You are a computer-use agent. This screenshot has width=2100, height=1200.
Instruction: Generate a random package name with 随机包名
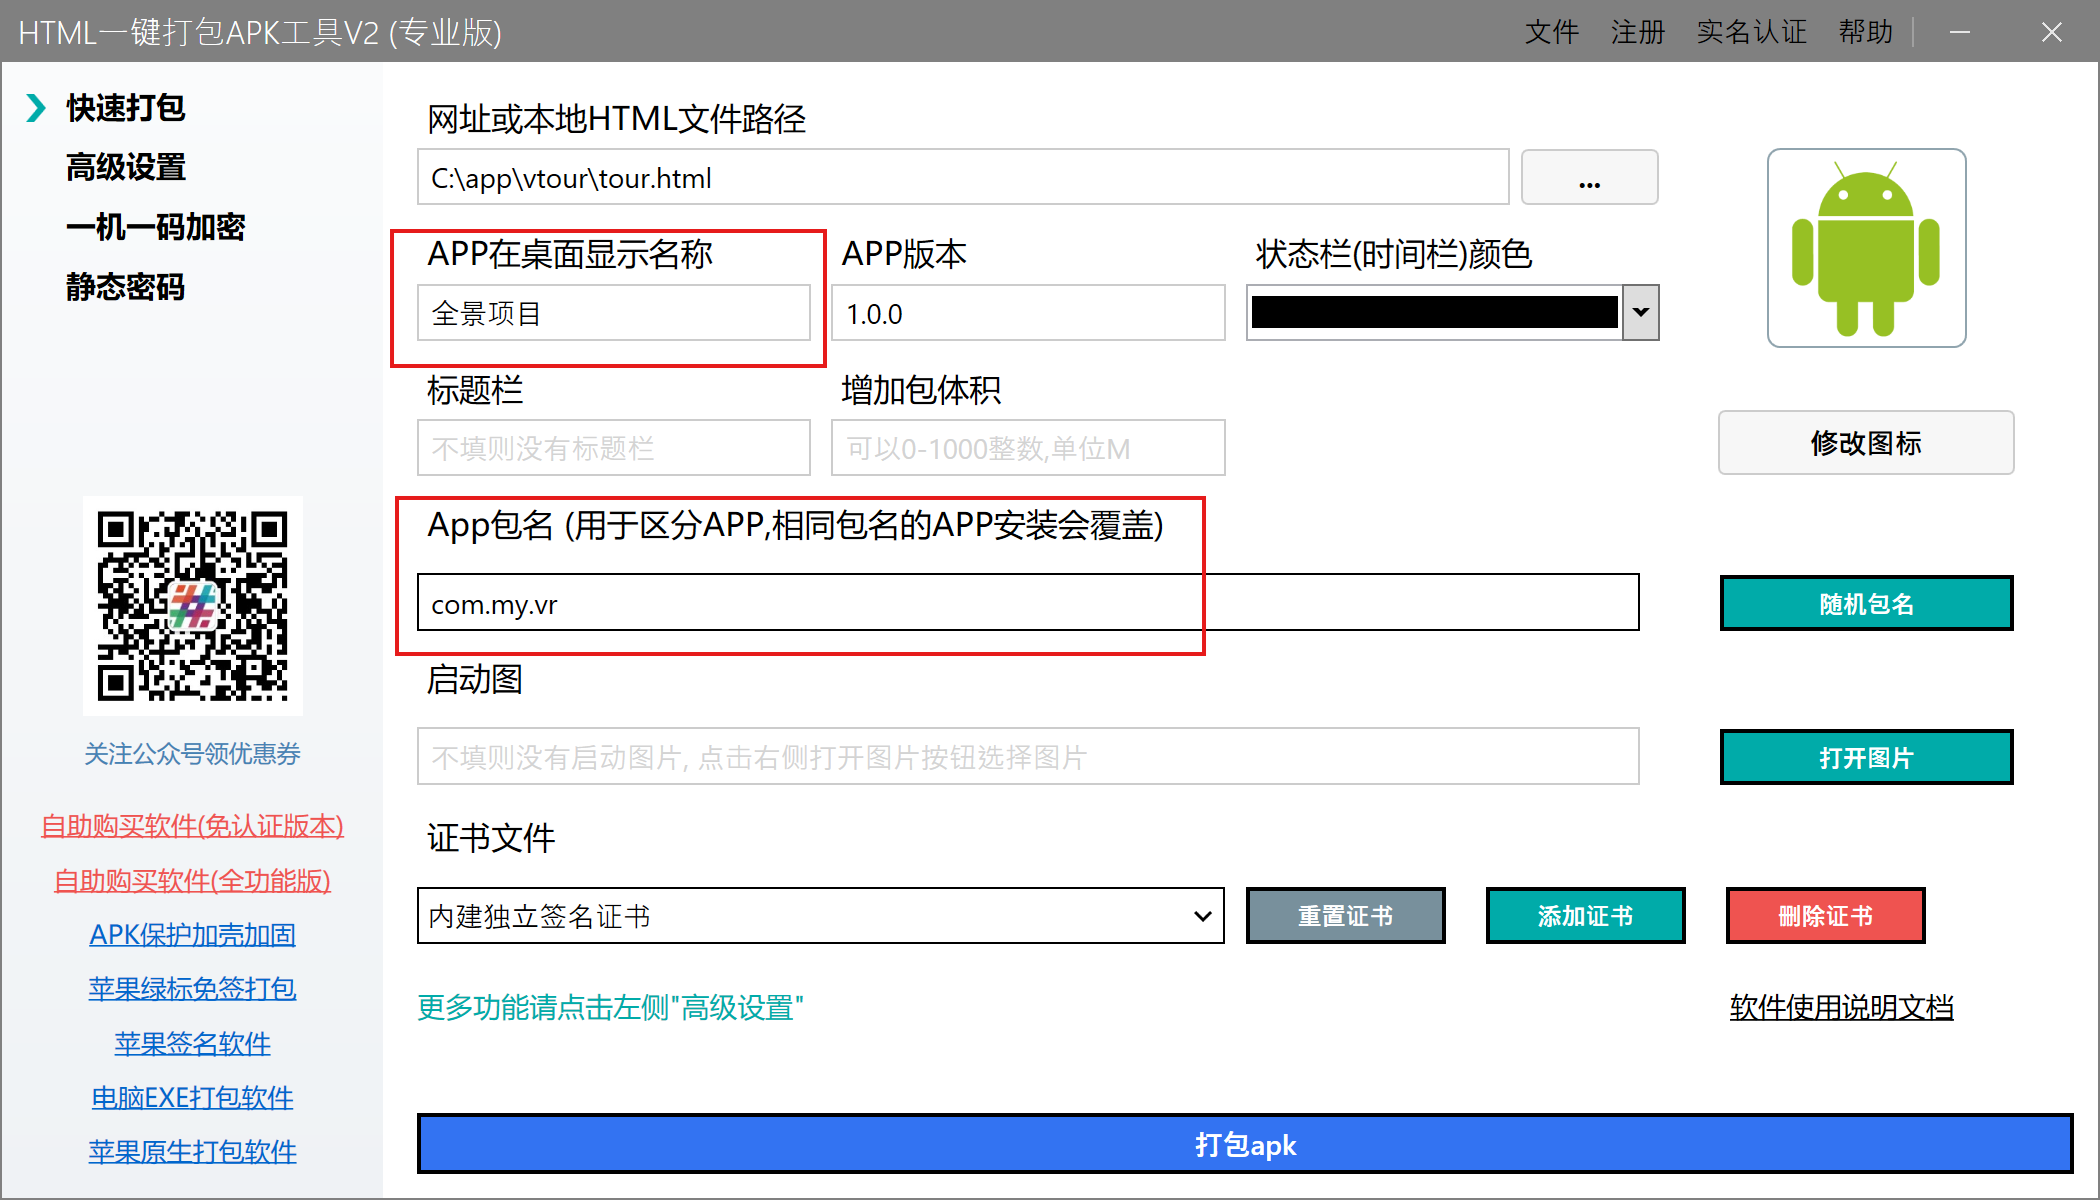(1866, 603)
